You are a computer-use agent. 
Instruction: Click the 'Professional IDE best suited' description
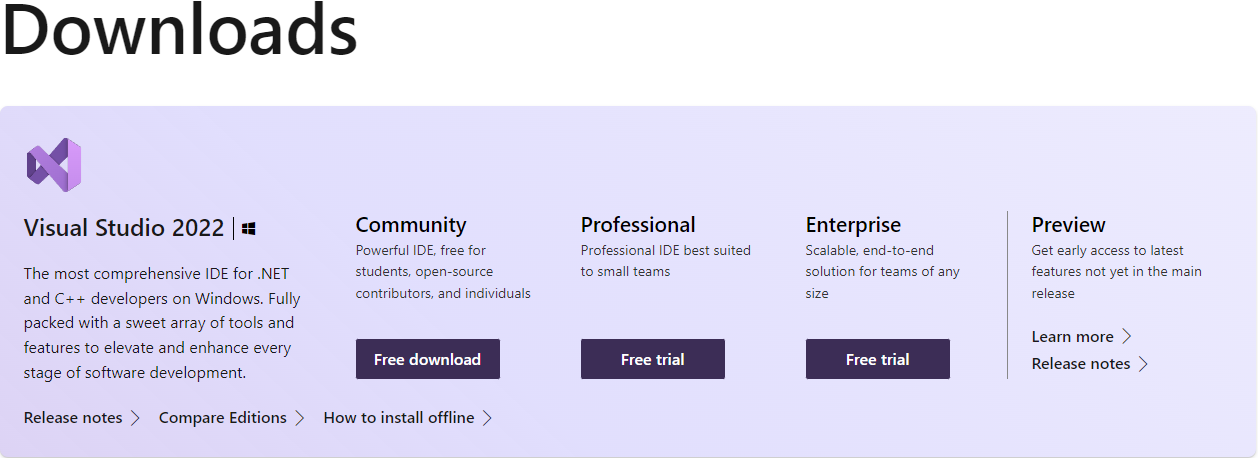[x=666, y=261]
